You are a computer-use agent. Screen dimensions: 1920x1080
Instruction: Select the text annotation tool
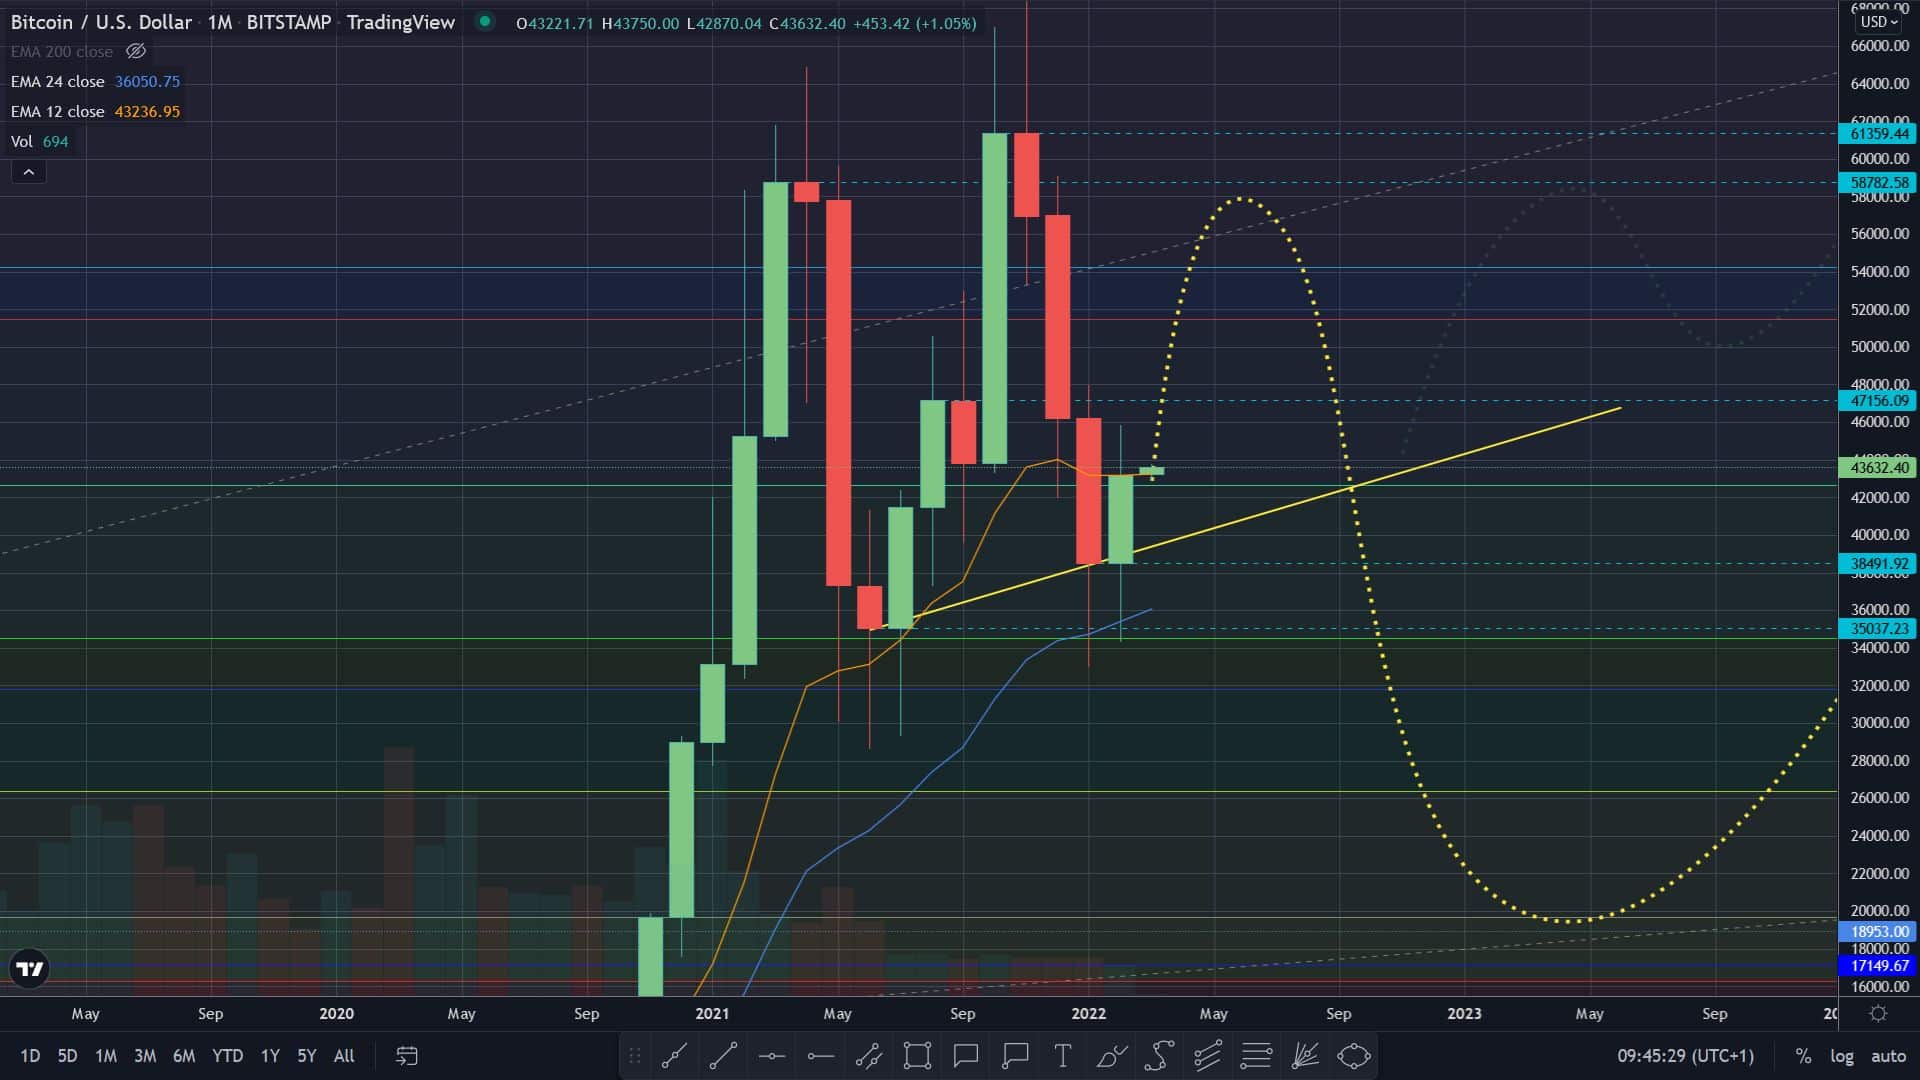coord(1063,1056)
